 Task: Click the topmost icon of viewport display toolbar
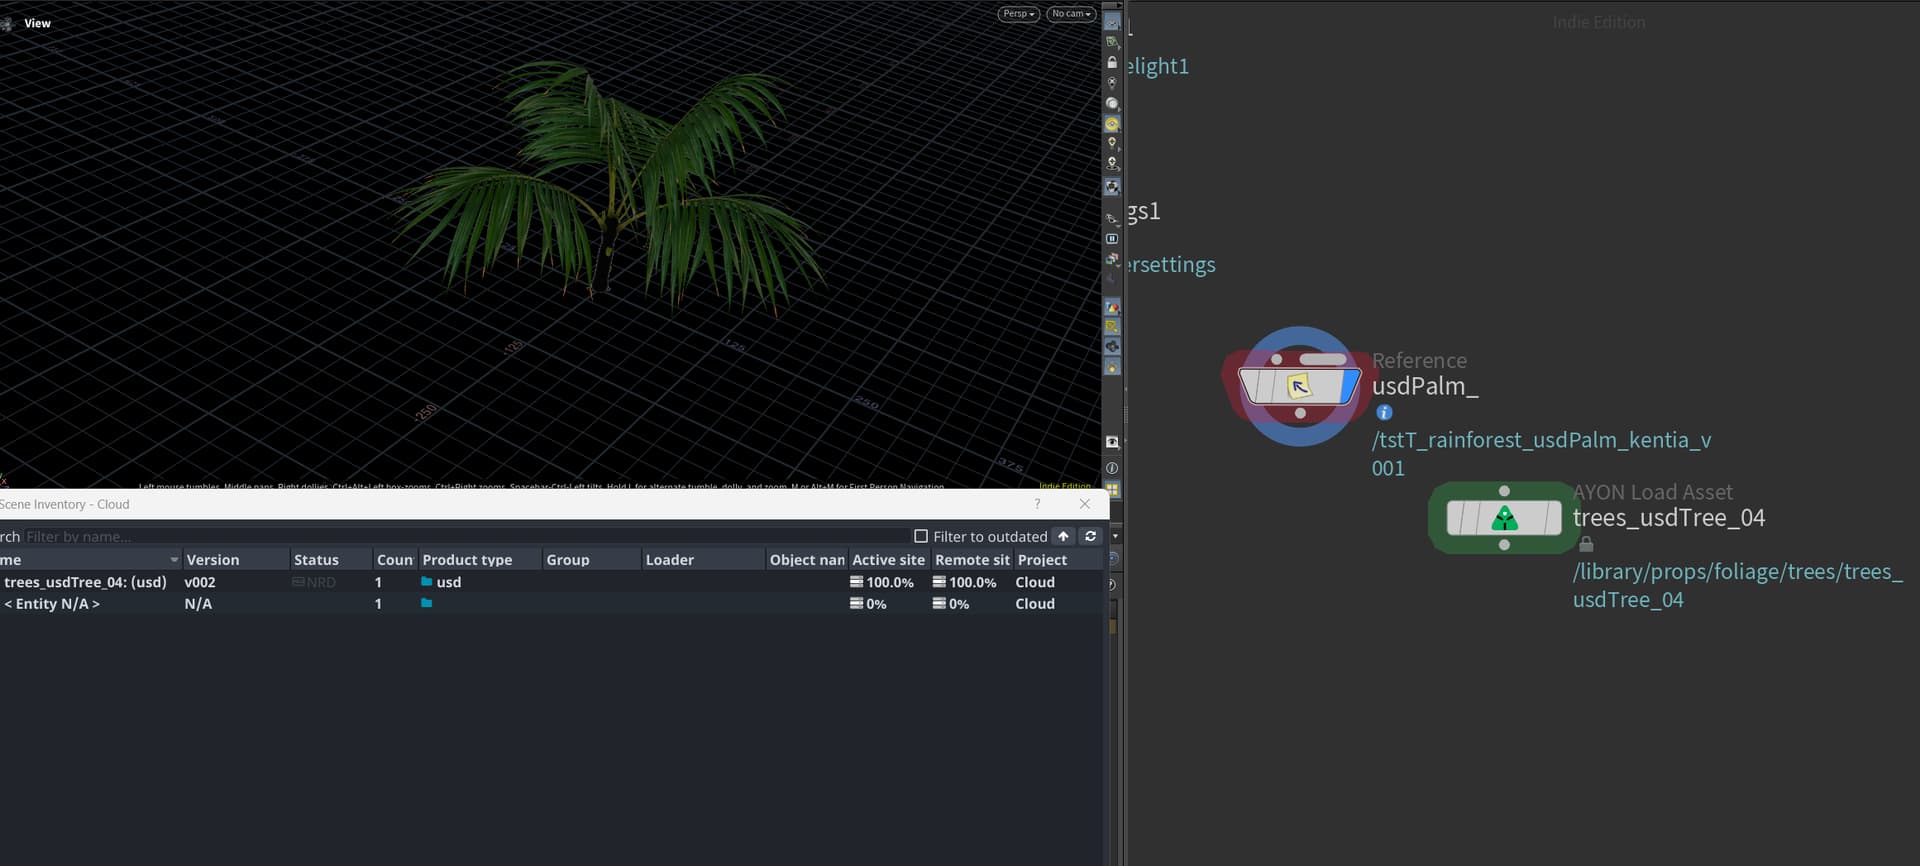click(1112, 22)
